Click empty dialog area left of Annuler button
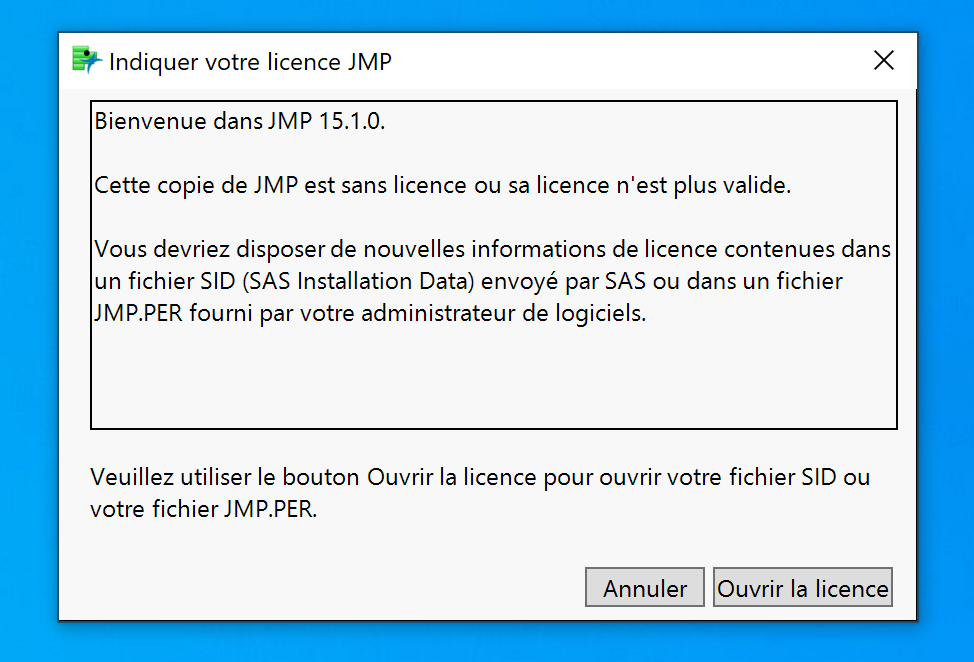974x662 pixels. click(330, 588)
